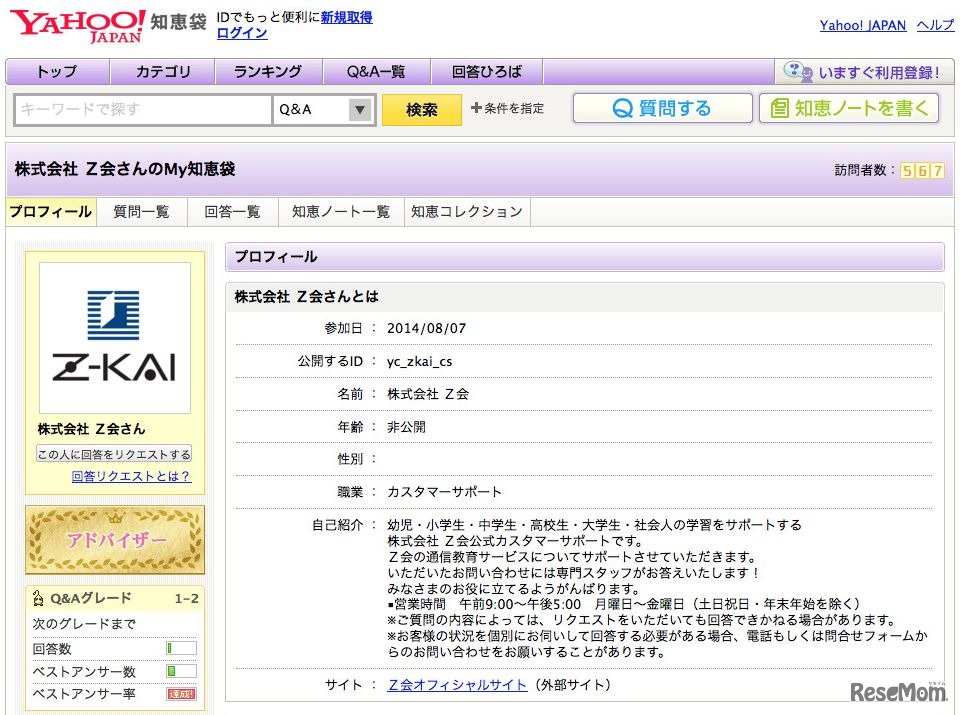Image resolution: width=961 pixels, height=715 pixels.
Task: Switch to the 質問一覧 tab
Action: click(x=140, y=211)
